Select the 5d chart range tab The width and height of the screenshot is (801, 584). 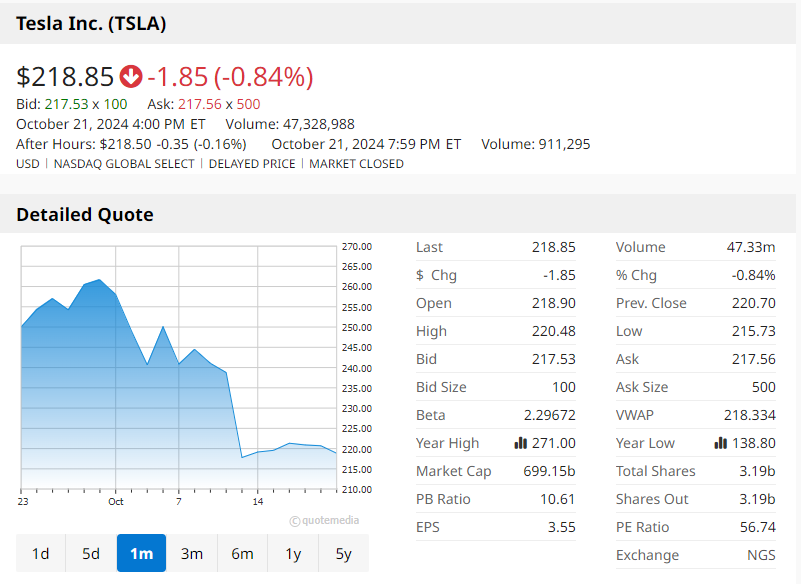pyautogui.click(x=91, y=553)
